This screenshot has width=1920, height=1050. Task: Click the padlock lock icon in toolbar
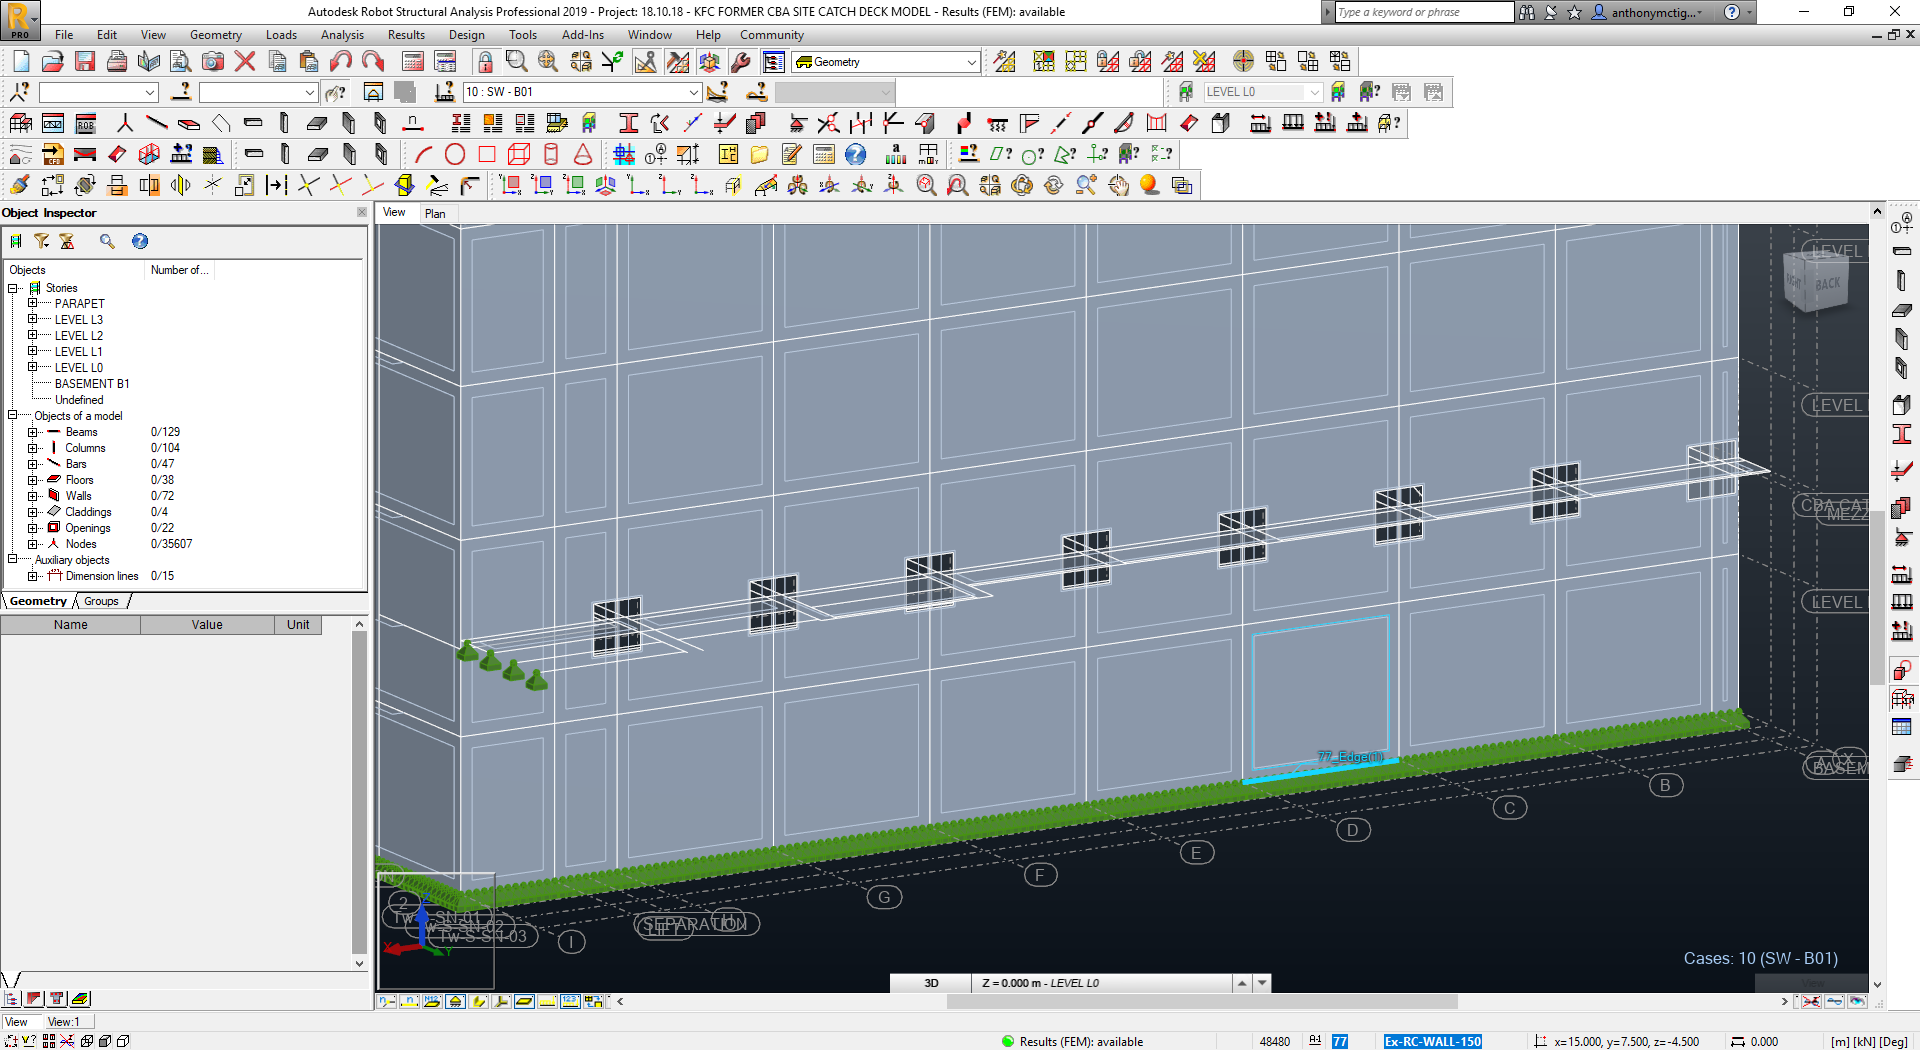tap(485, 62)
